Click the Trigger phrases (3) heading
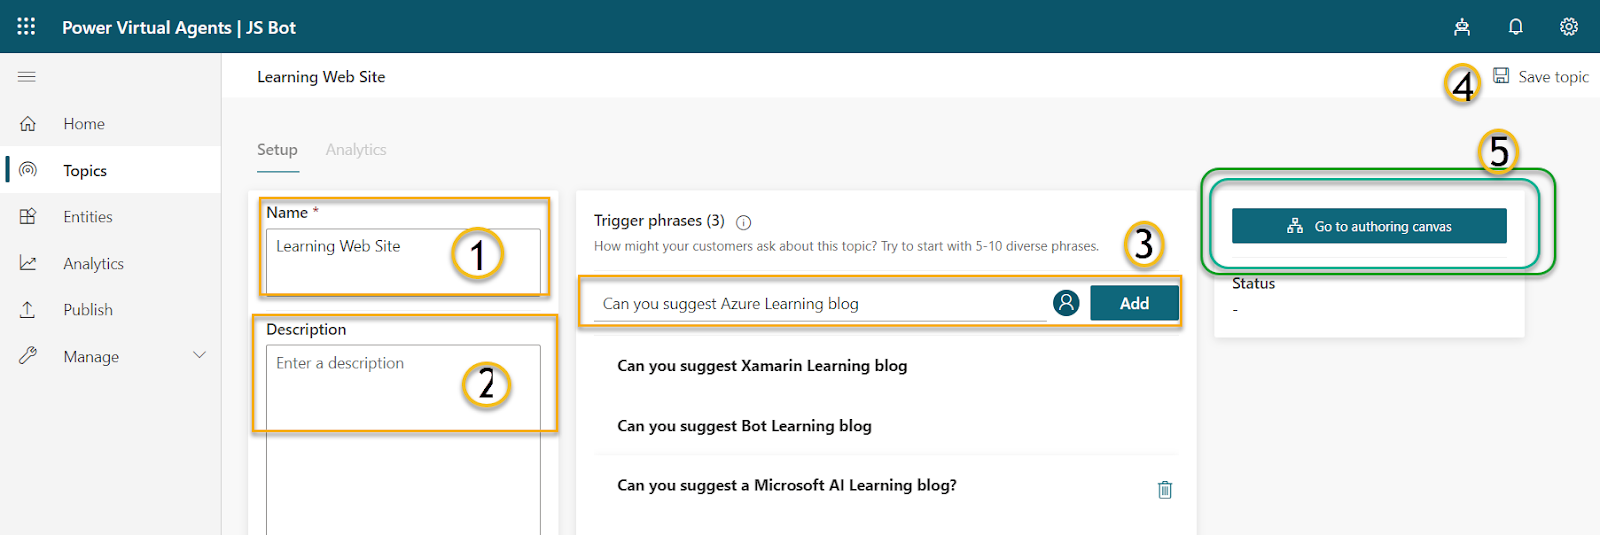The image size is (1600, 535). coord(659,221)
